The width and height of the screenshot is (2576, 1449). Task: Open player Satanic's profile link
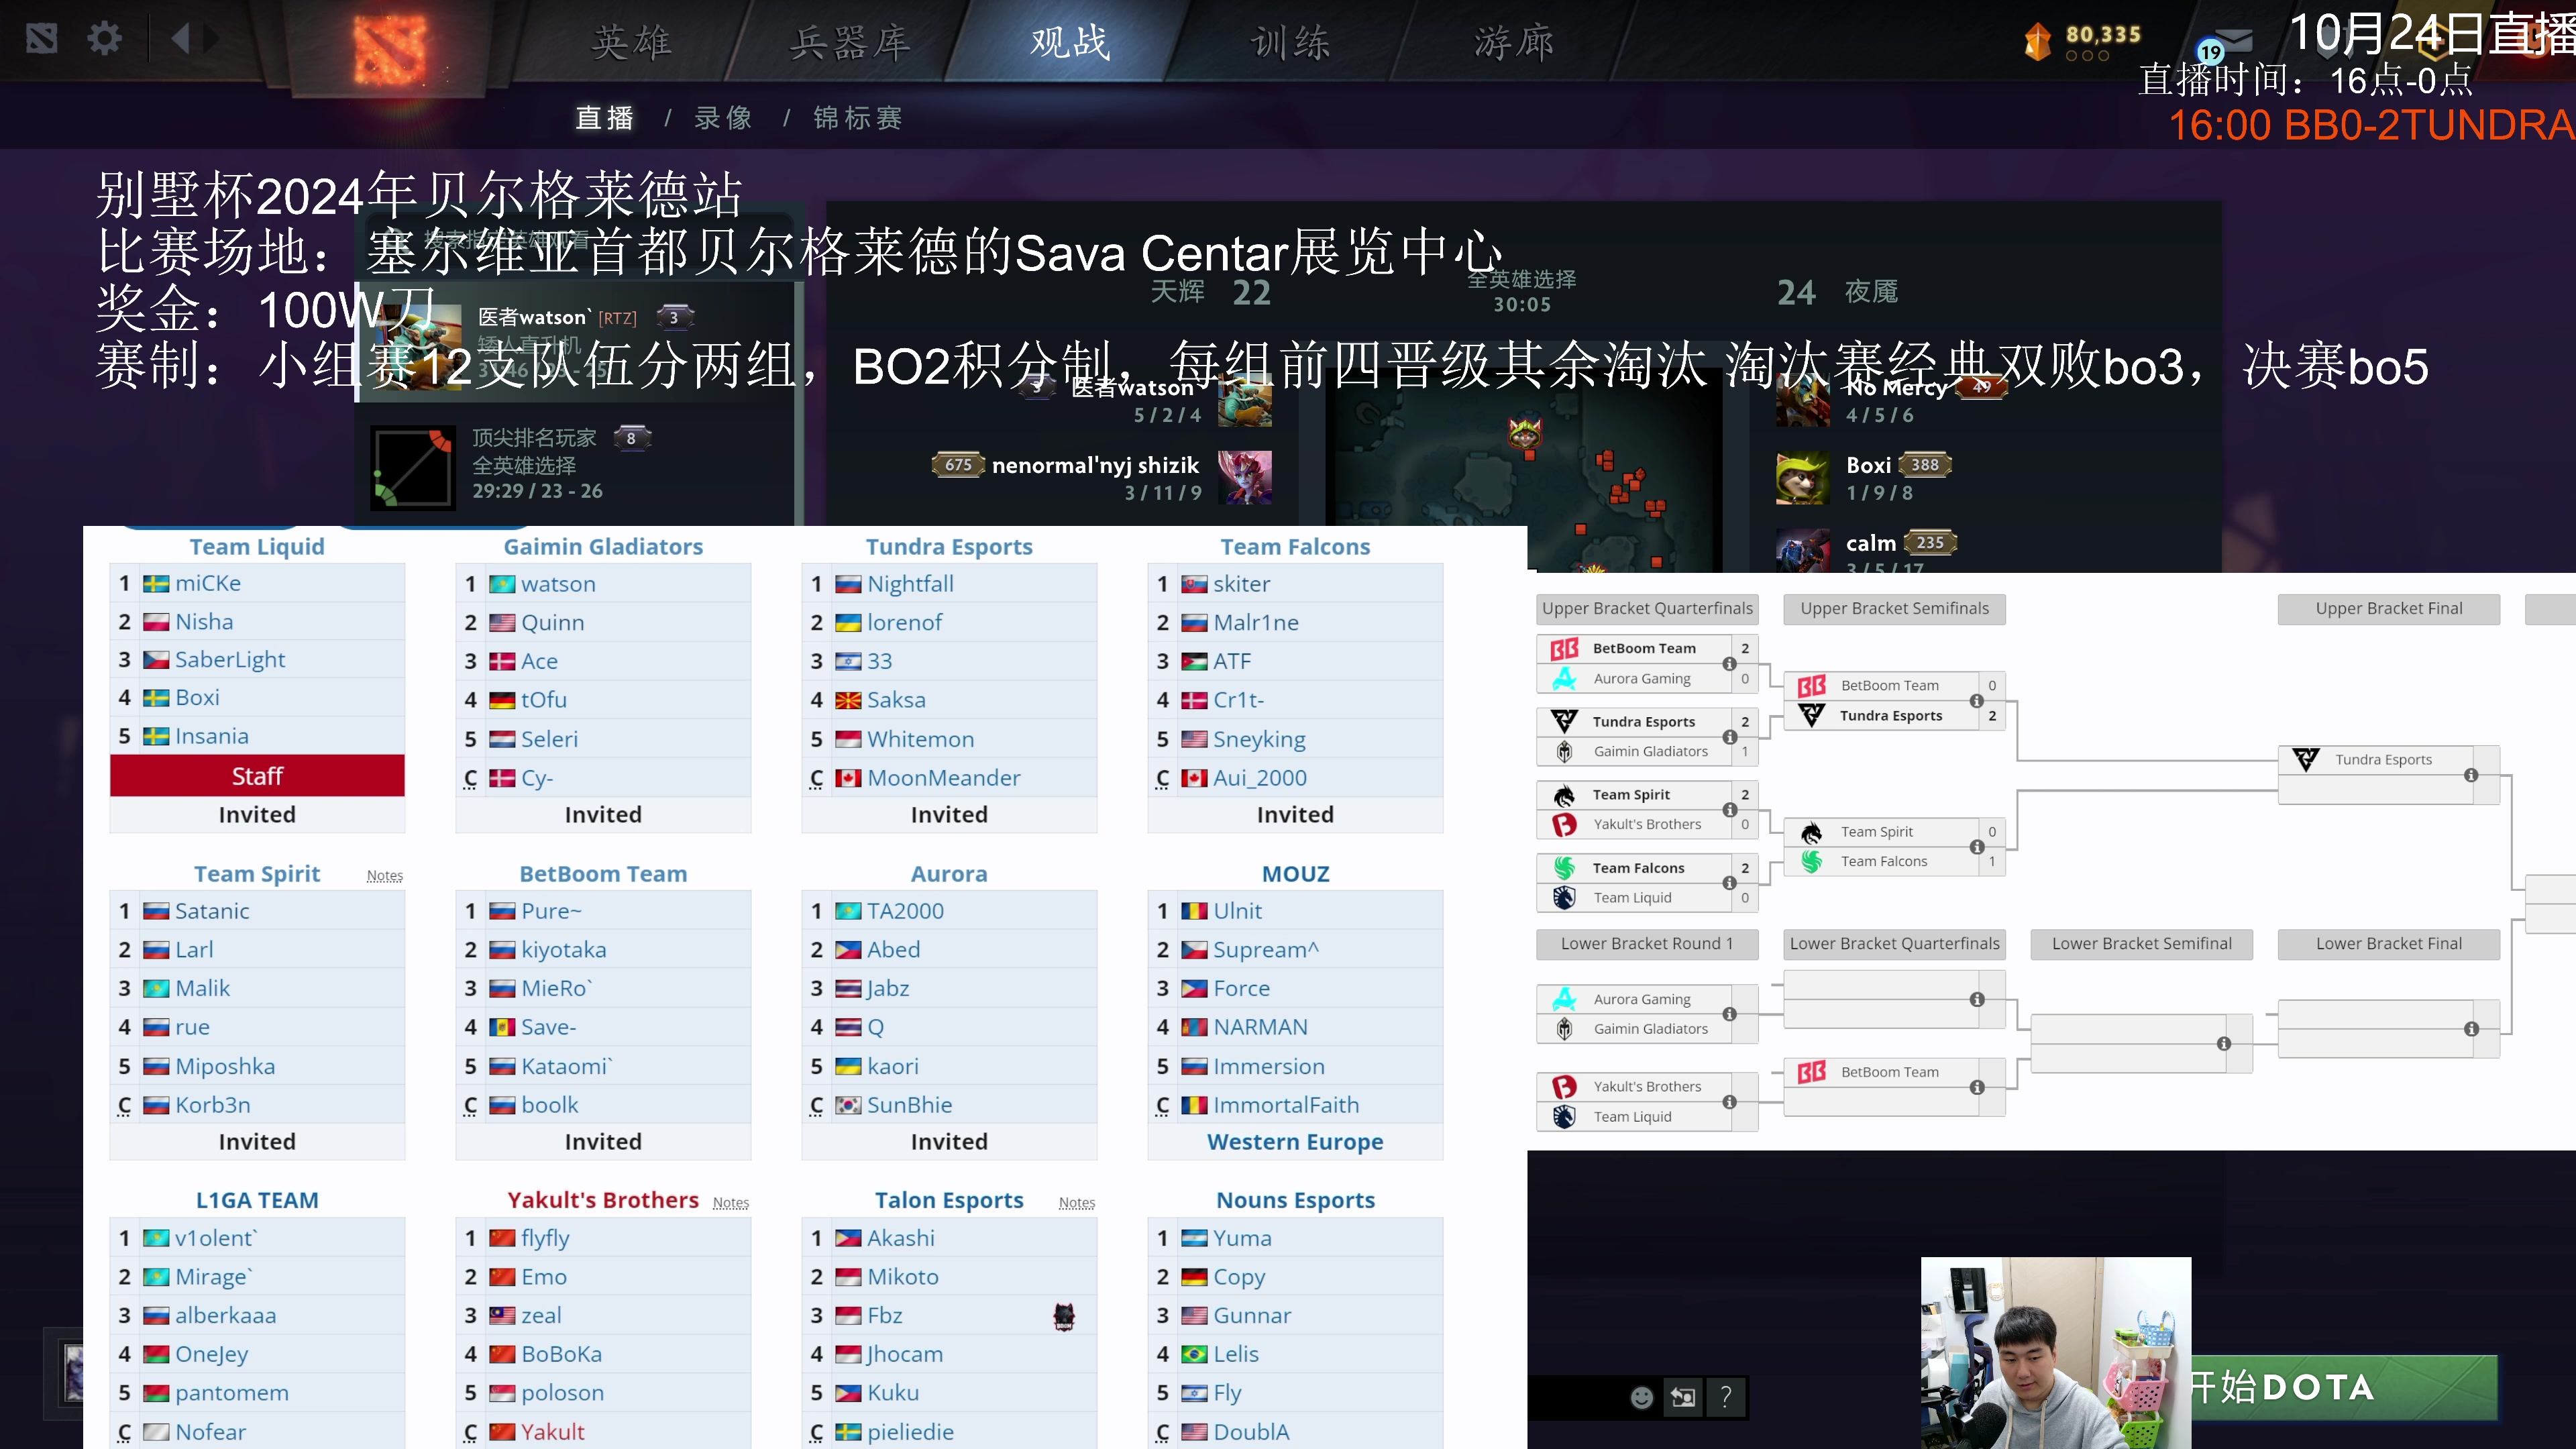pos(212,911)
